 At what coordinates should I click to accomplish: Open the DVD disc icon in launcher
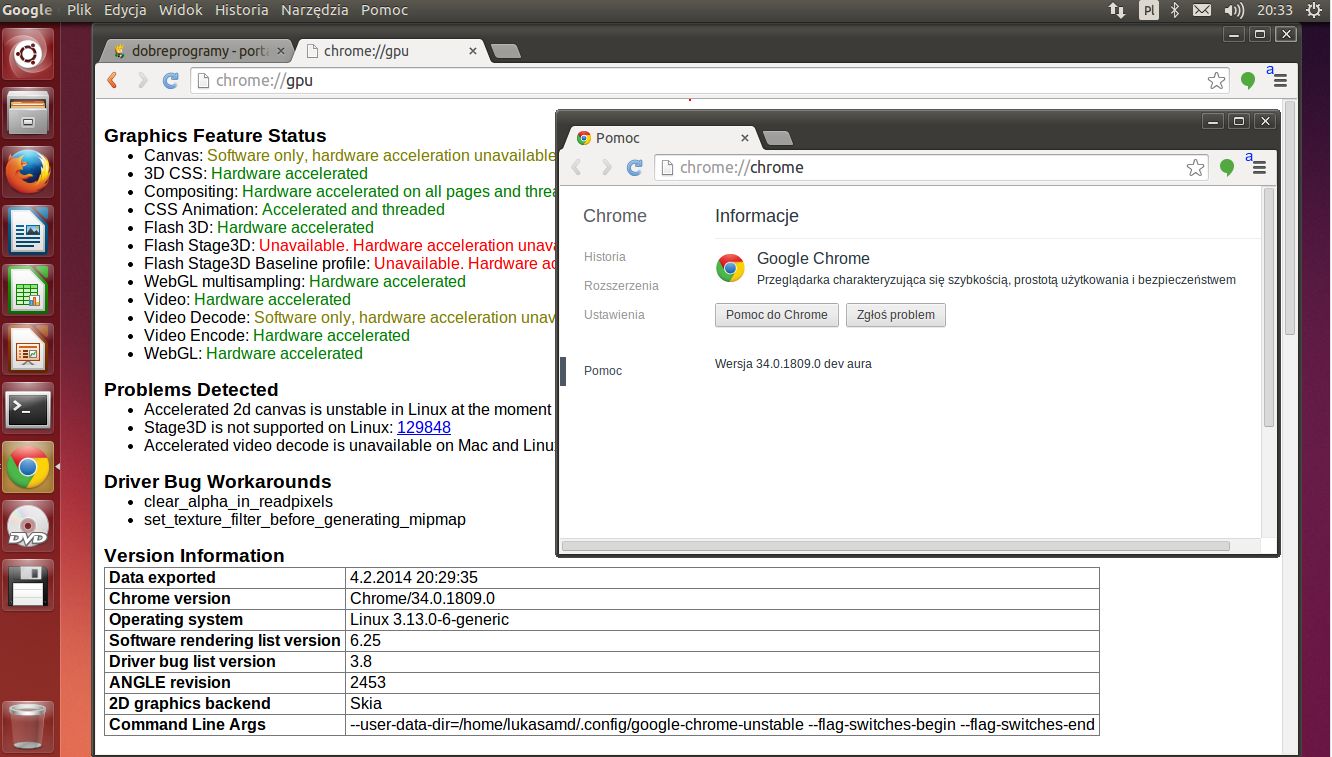pos(28,526)
